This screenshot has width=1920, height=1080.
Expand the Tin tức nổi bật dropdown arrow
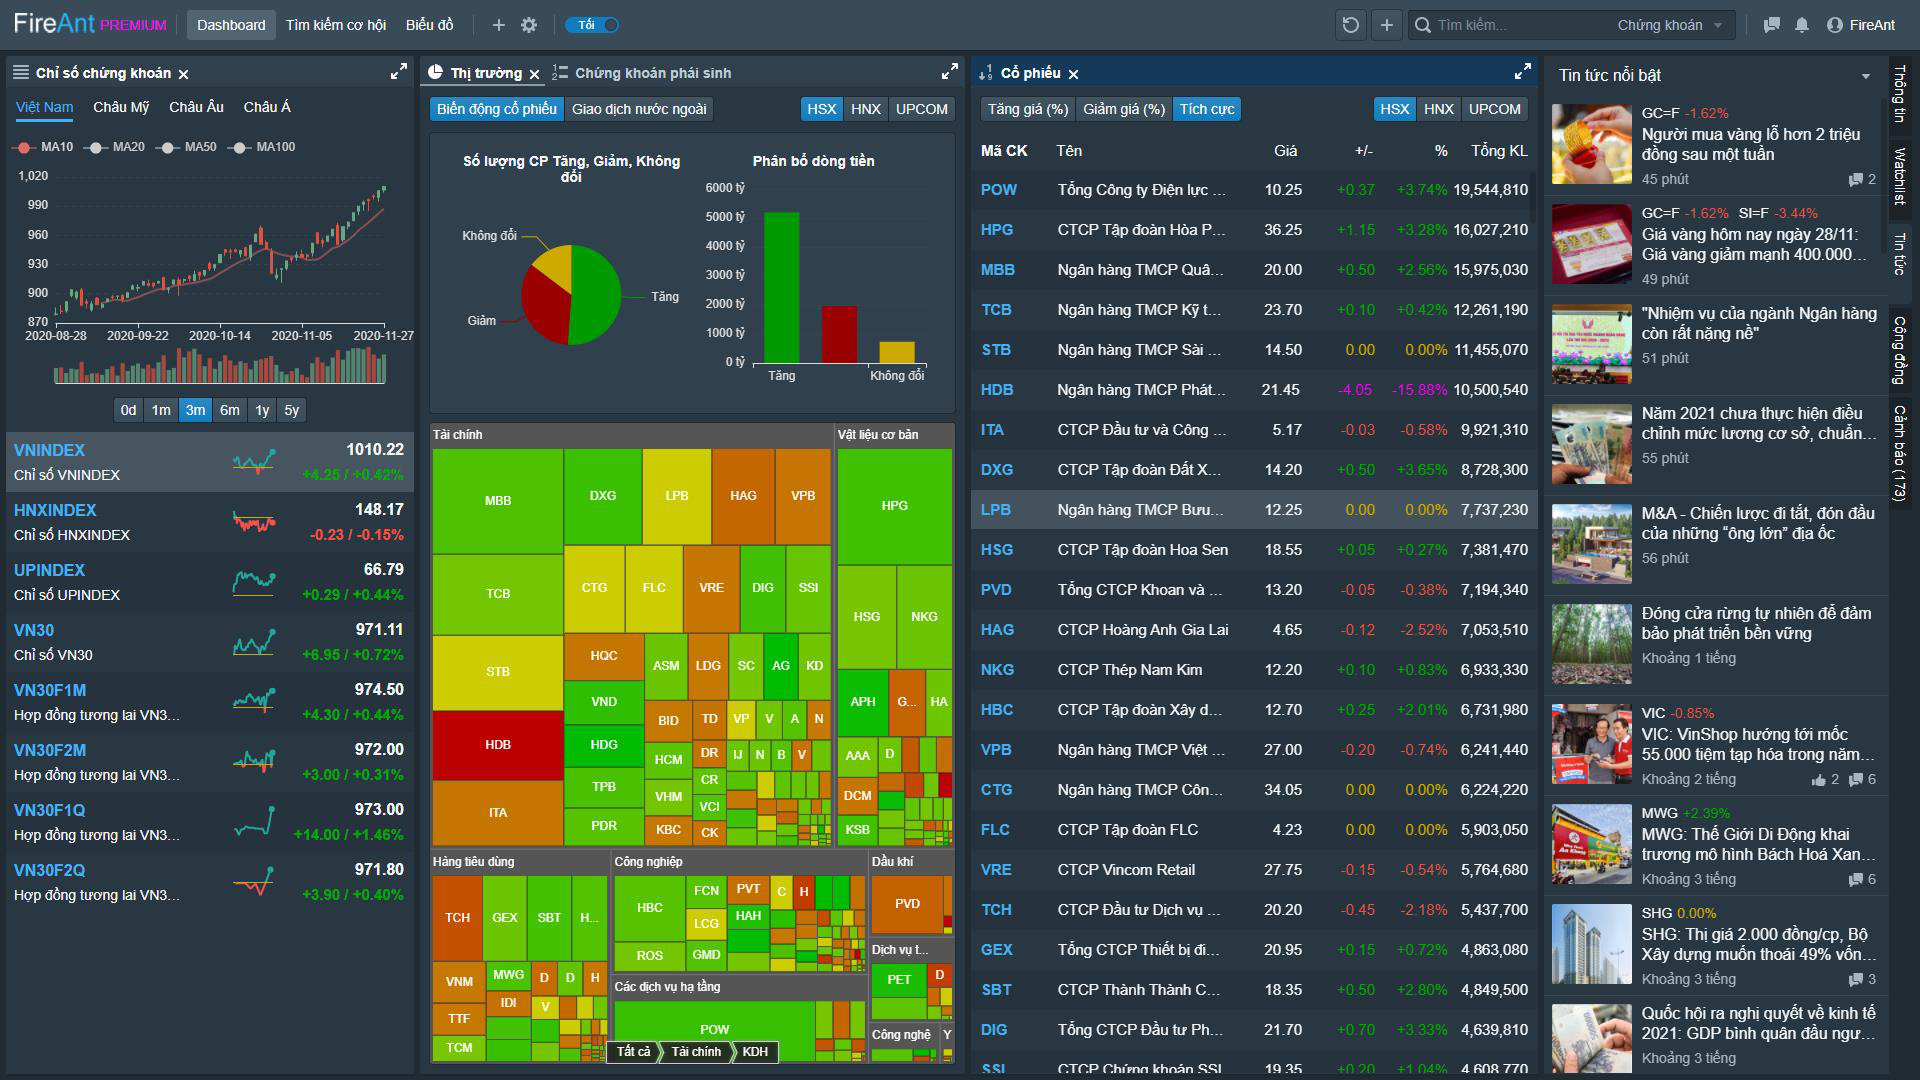(x=1865, y=76)
